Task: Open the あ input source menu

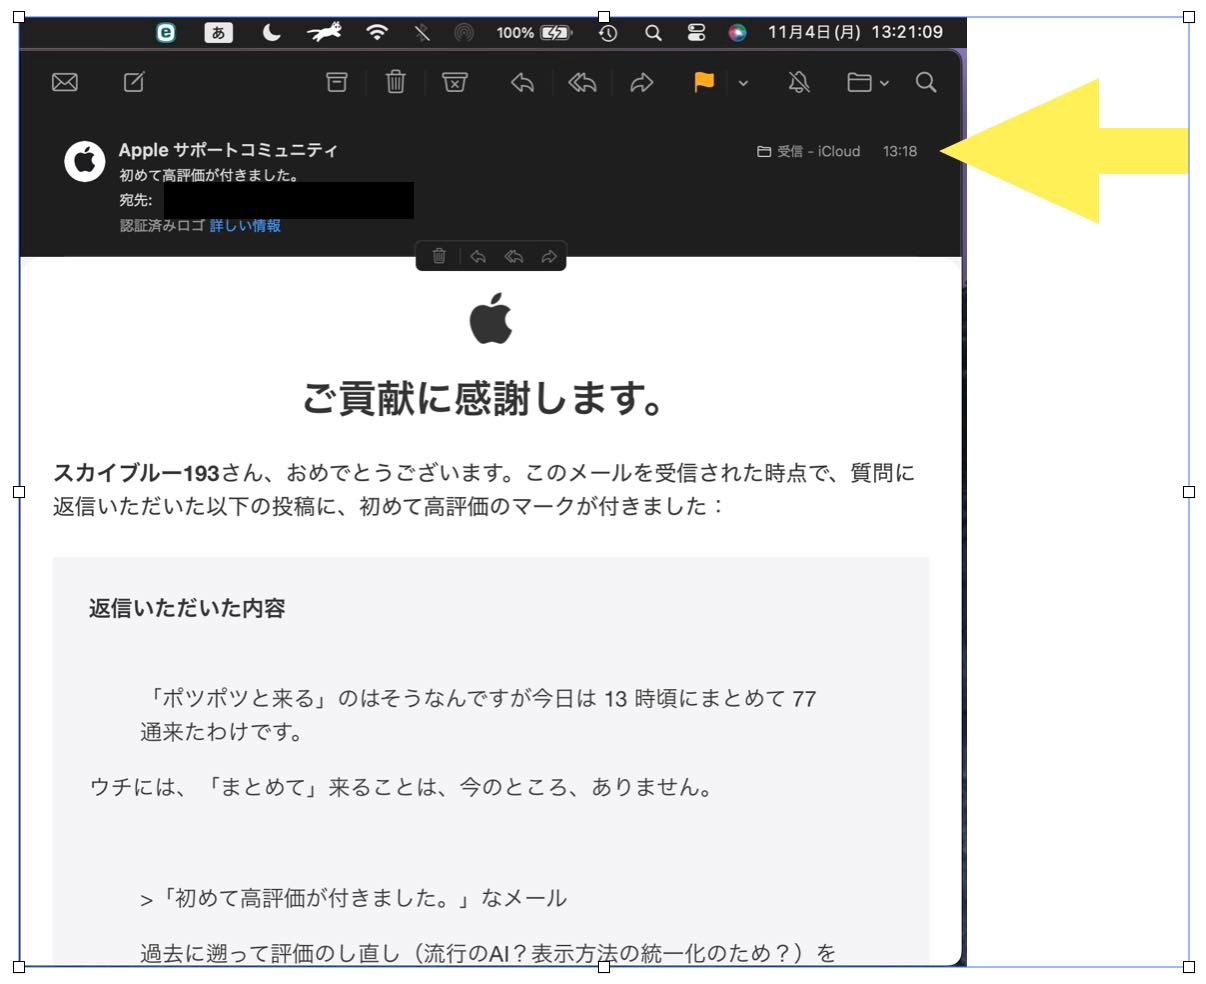Action: click(x=219, y=33)
